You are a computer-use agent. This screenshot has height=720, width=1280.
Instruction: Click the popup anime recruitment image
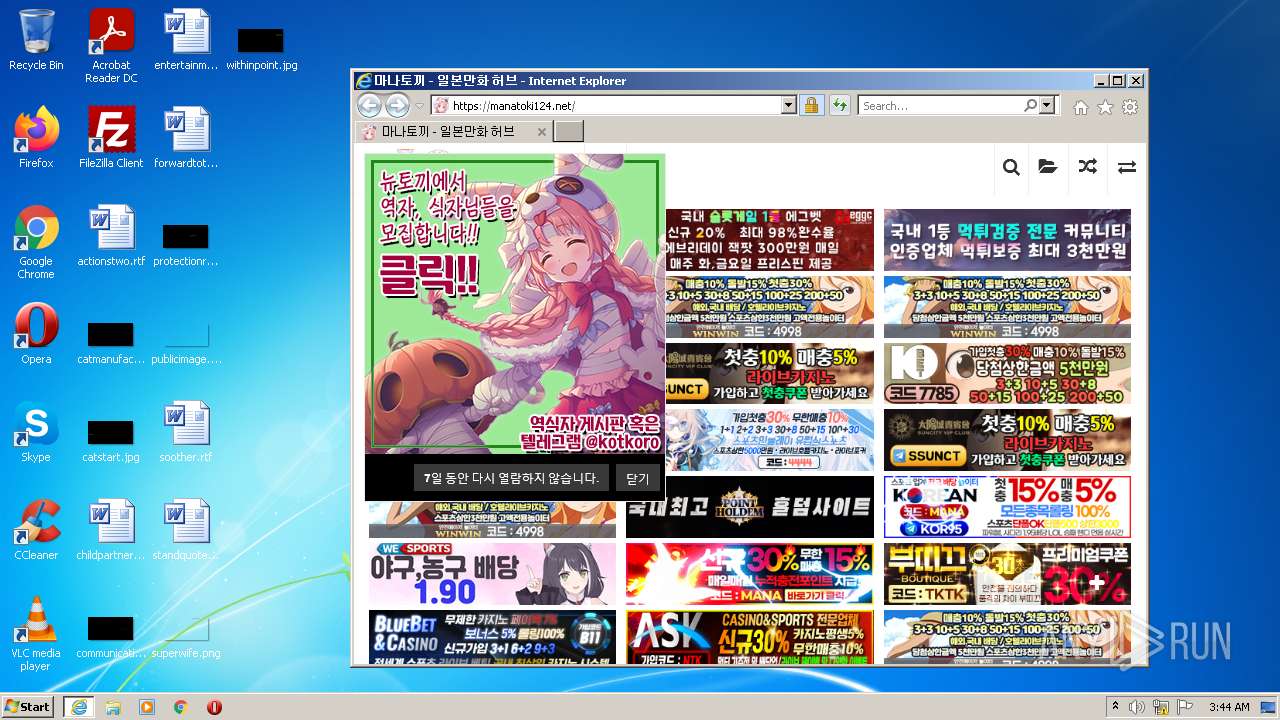(515, 304)
